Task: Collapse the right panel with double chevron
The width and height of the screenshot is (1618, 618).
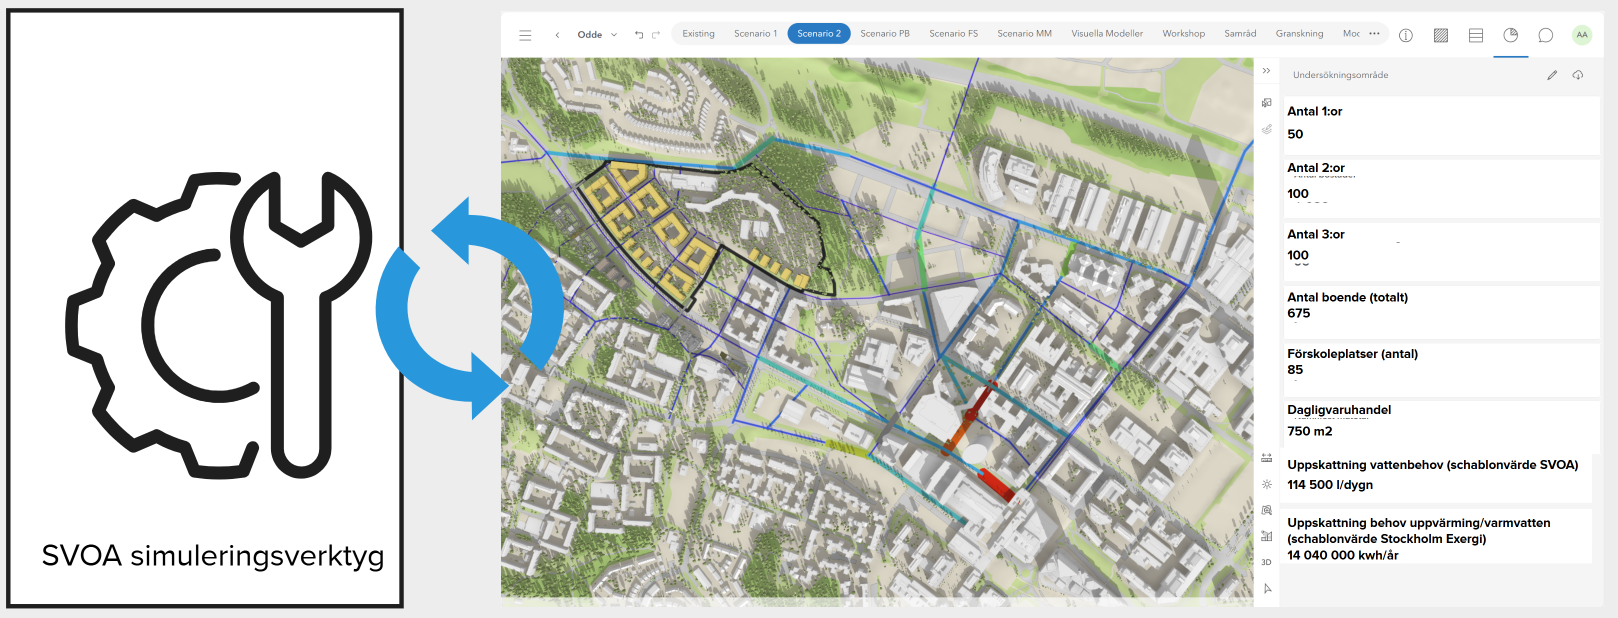Action: click(1267, 71)
